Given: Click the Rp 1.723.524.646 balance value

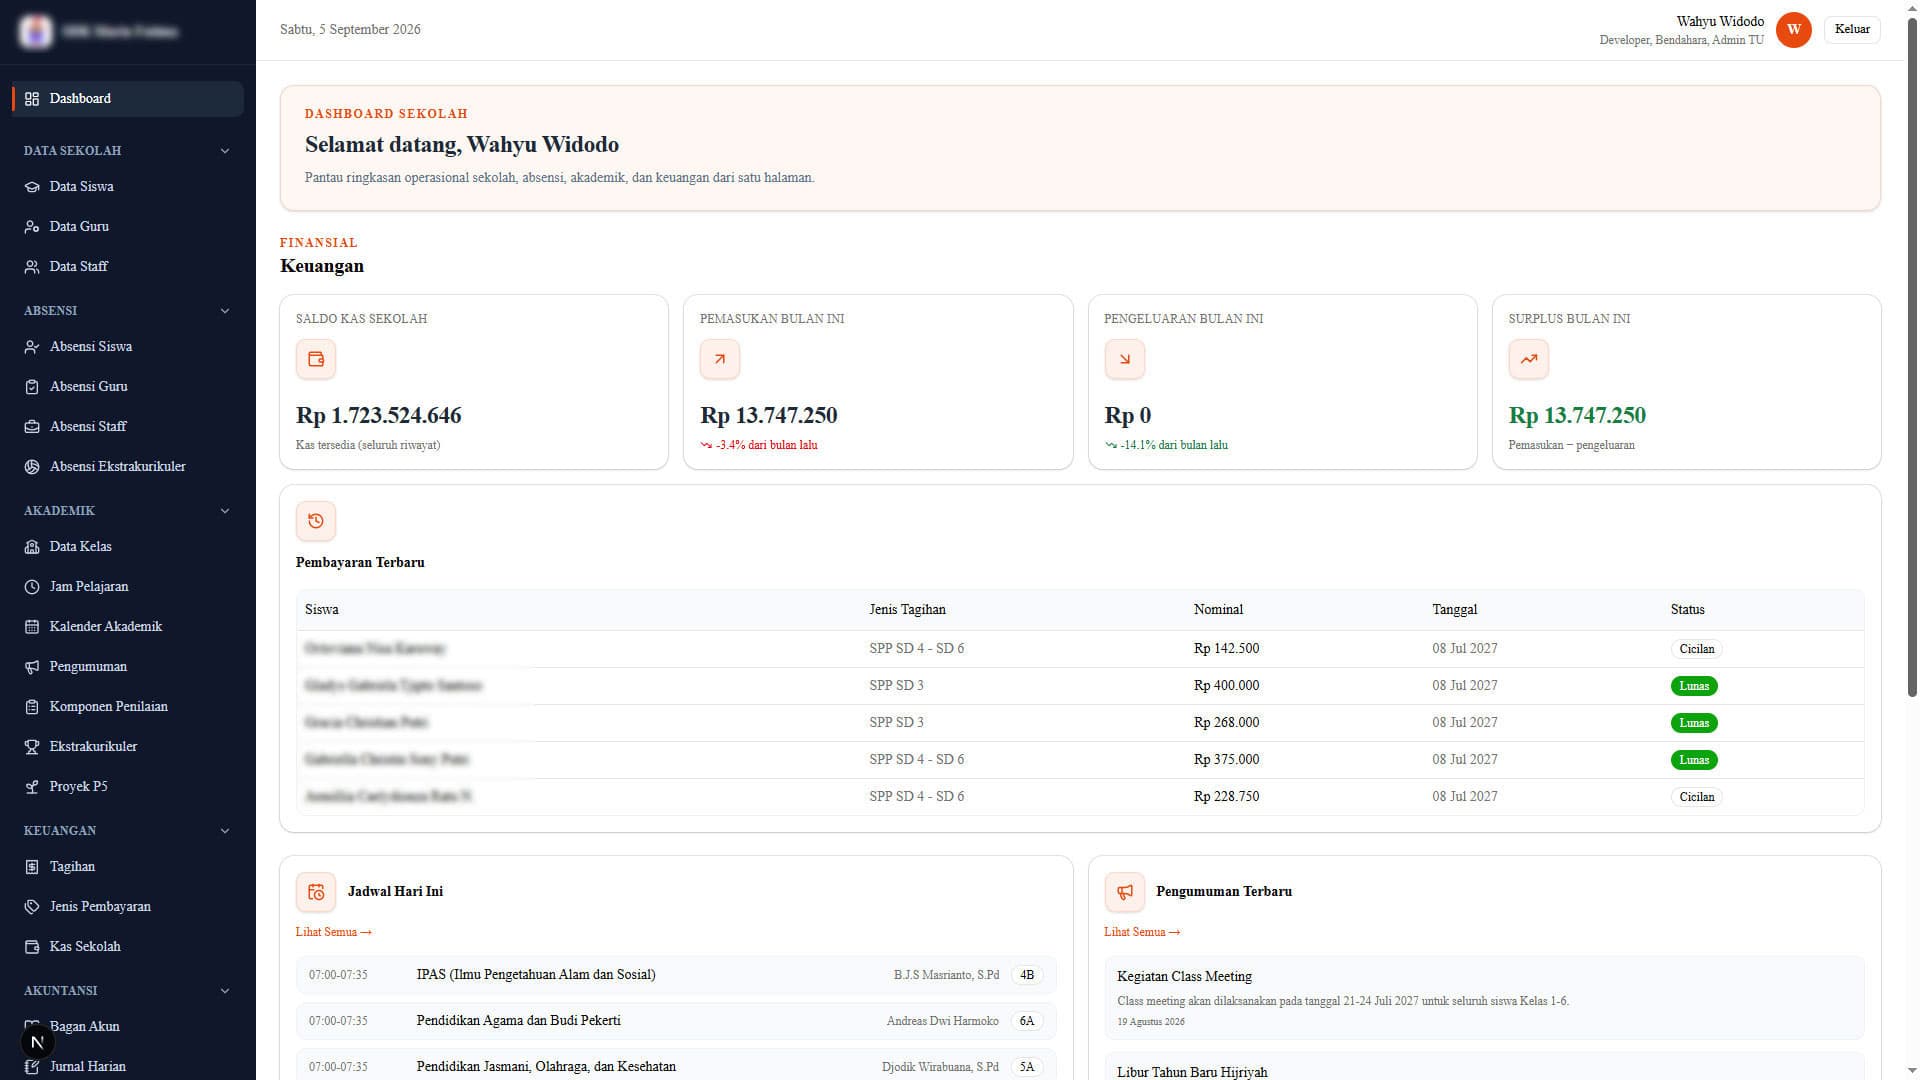Looking at the screenshot, I should 379,415.
